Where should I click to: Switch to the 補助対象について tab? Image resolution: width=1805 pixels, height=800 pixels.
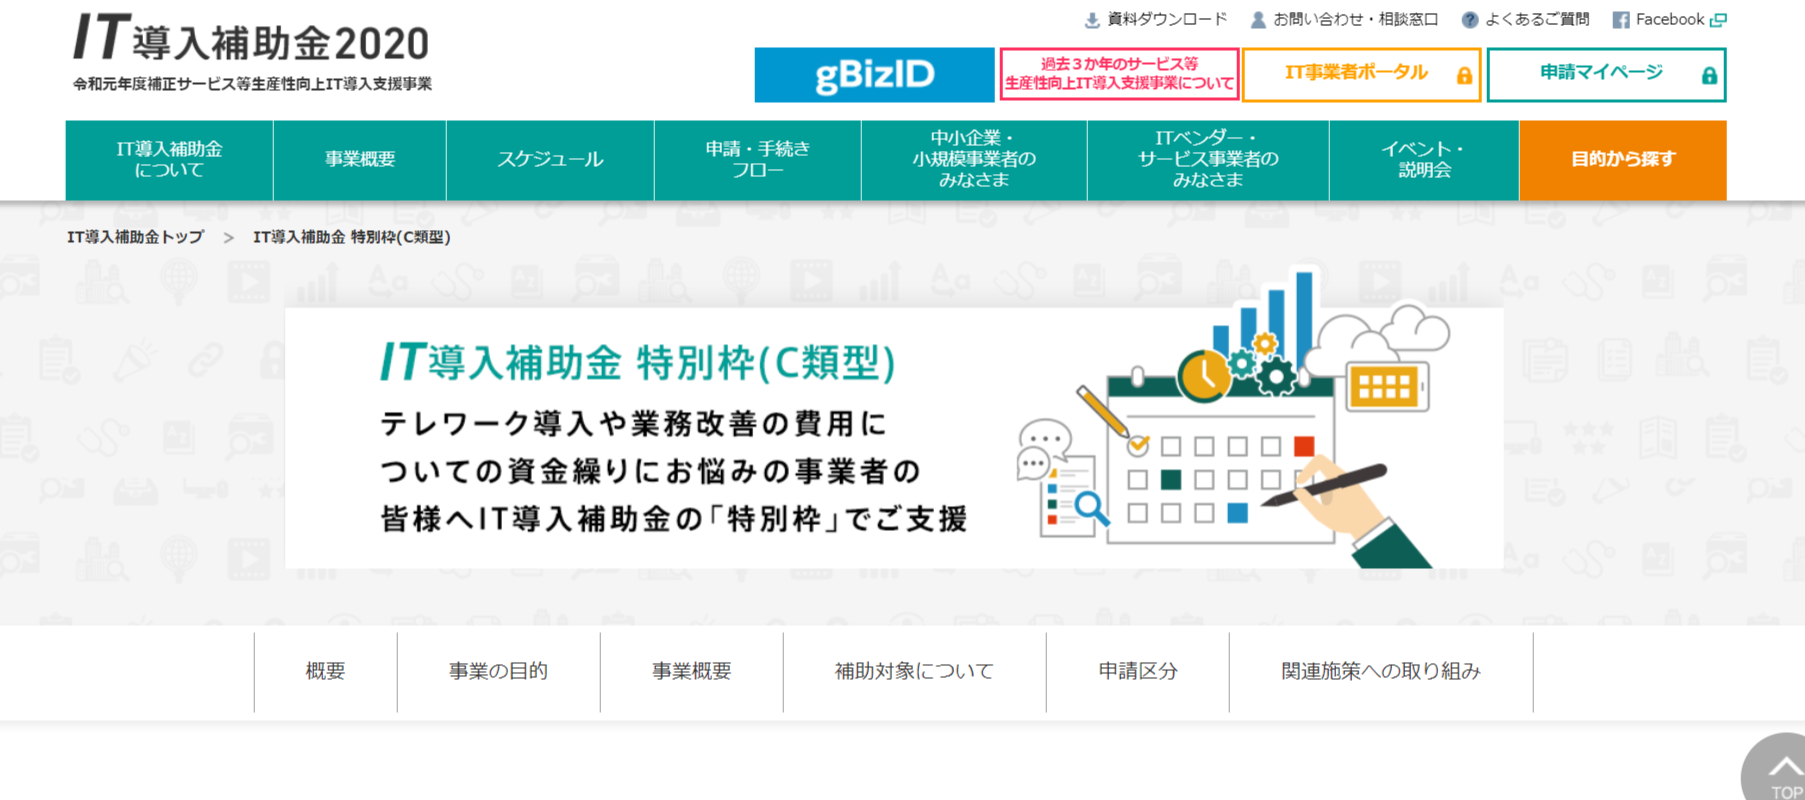pos(914,671)
